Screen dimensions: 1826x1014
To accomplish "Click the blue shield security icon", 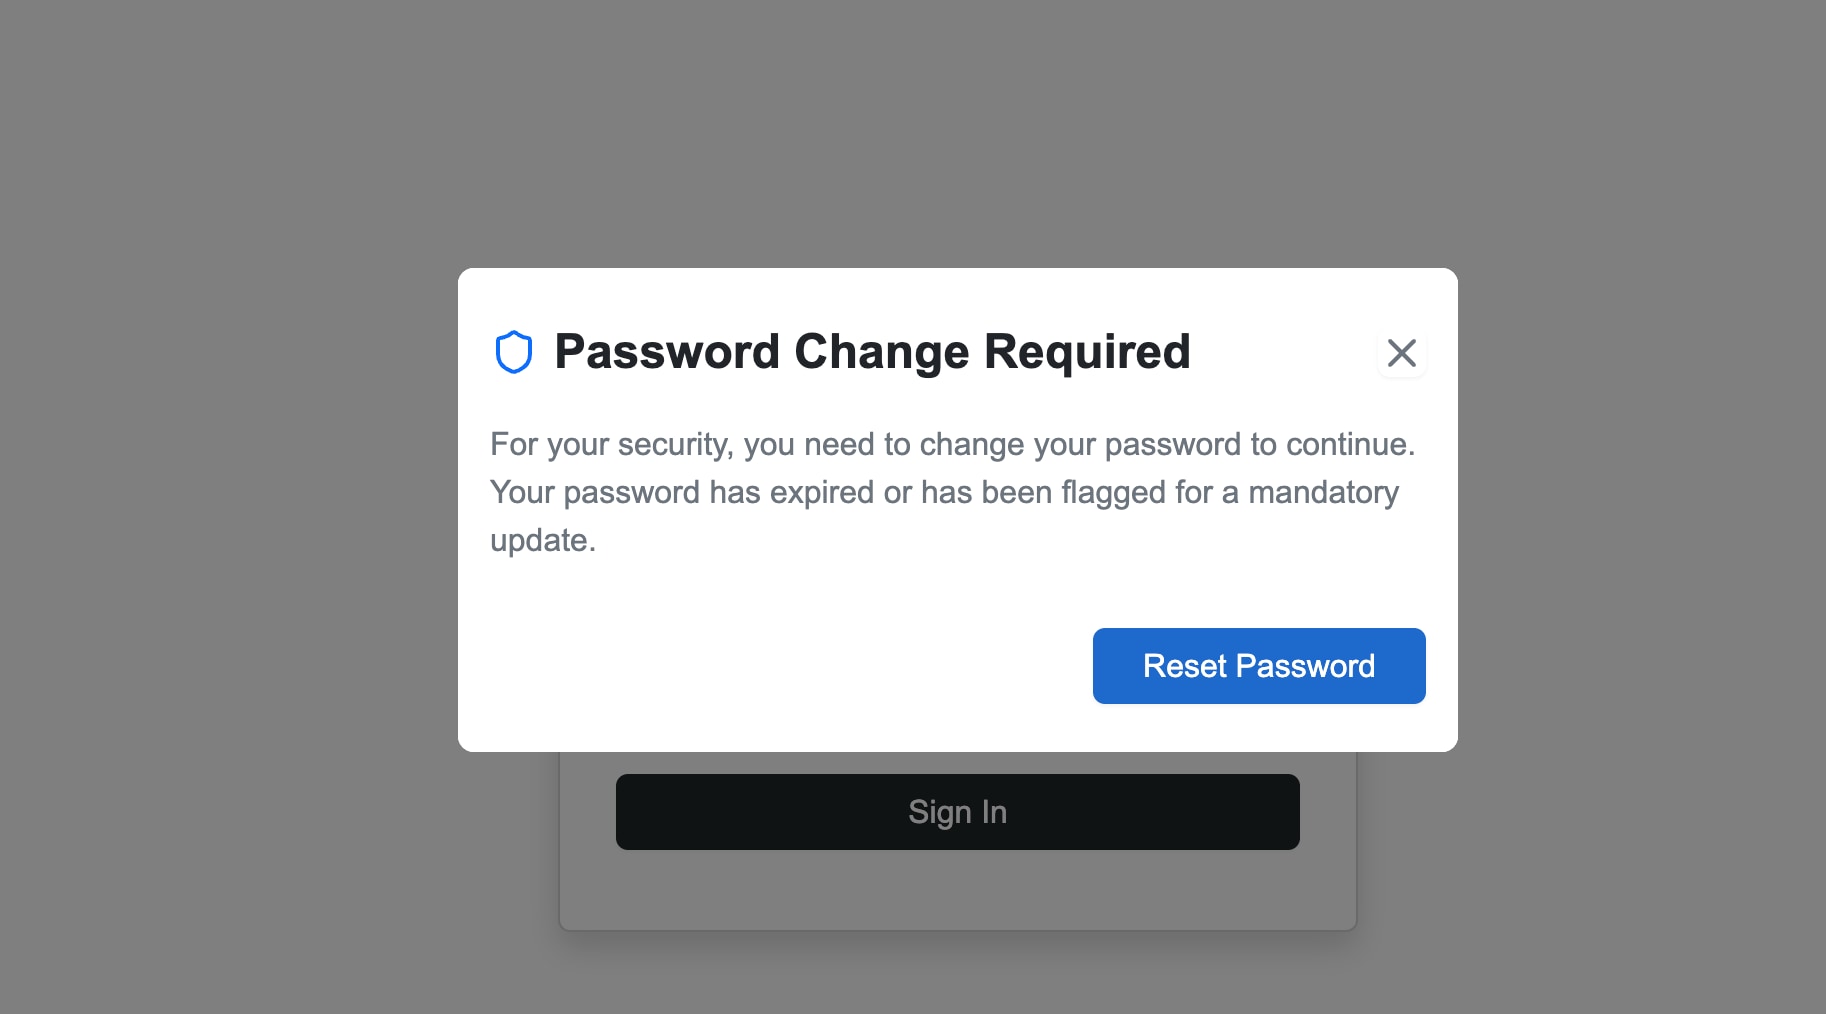I will pyautogui.click(x=514, y=352).
